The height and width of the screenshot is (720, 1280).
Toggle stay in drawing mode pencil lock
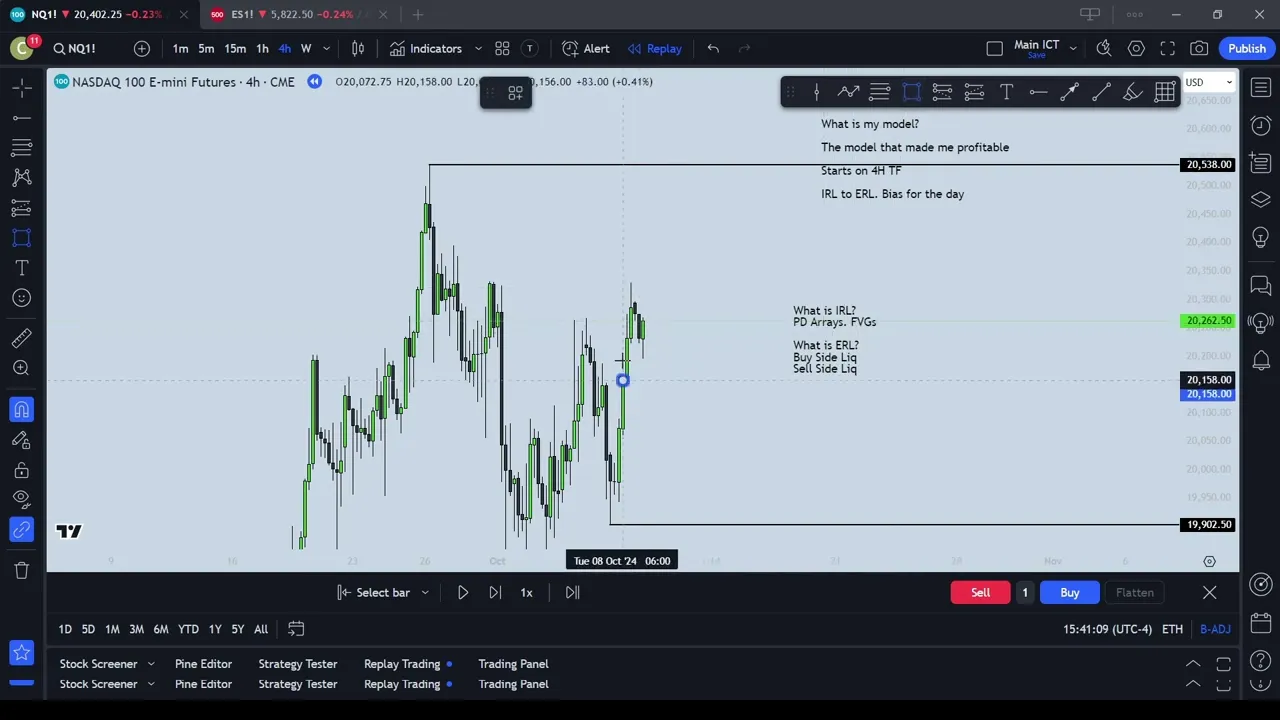(x=21, y=439)
